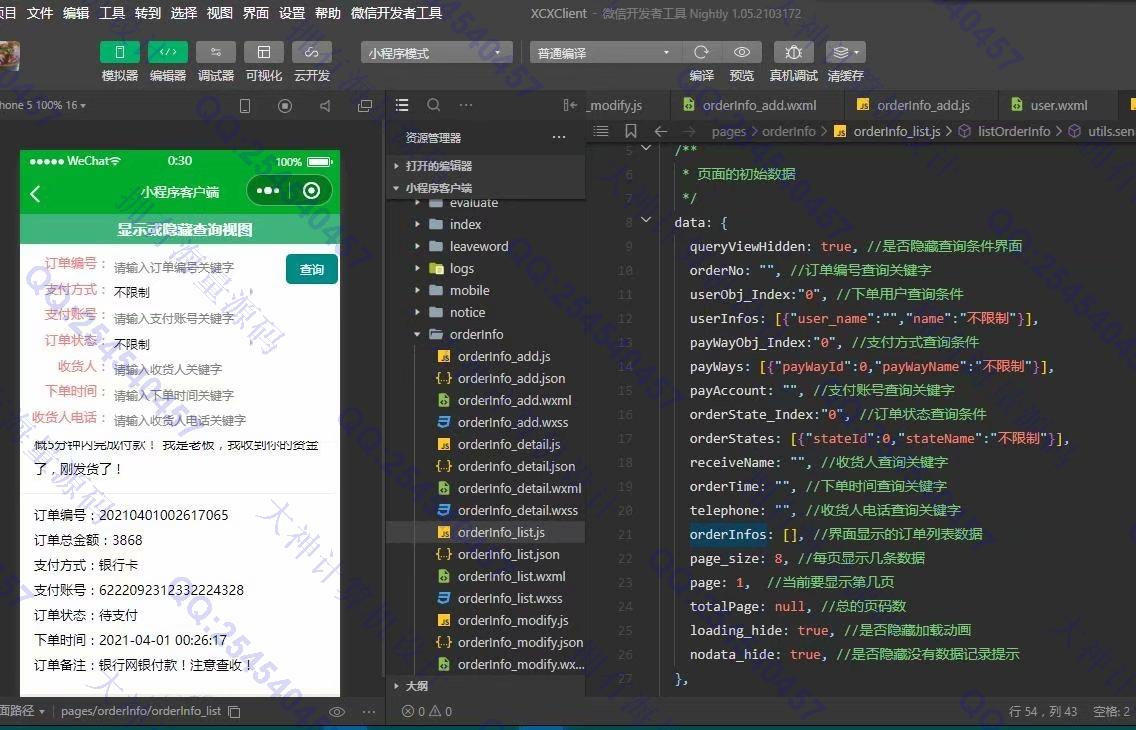The image size is (1136, 730).
Task: Open the 微信开发者工具 menu
Action: (396, 13)
